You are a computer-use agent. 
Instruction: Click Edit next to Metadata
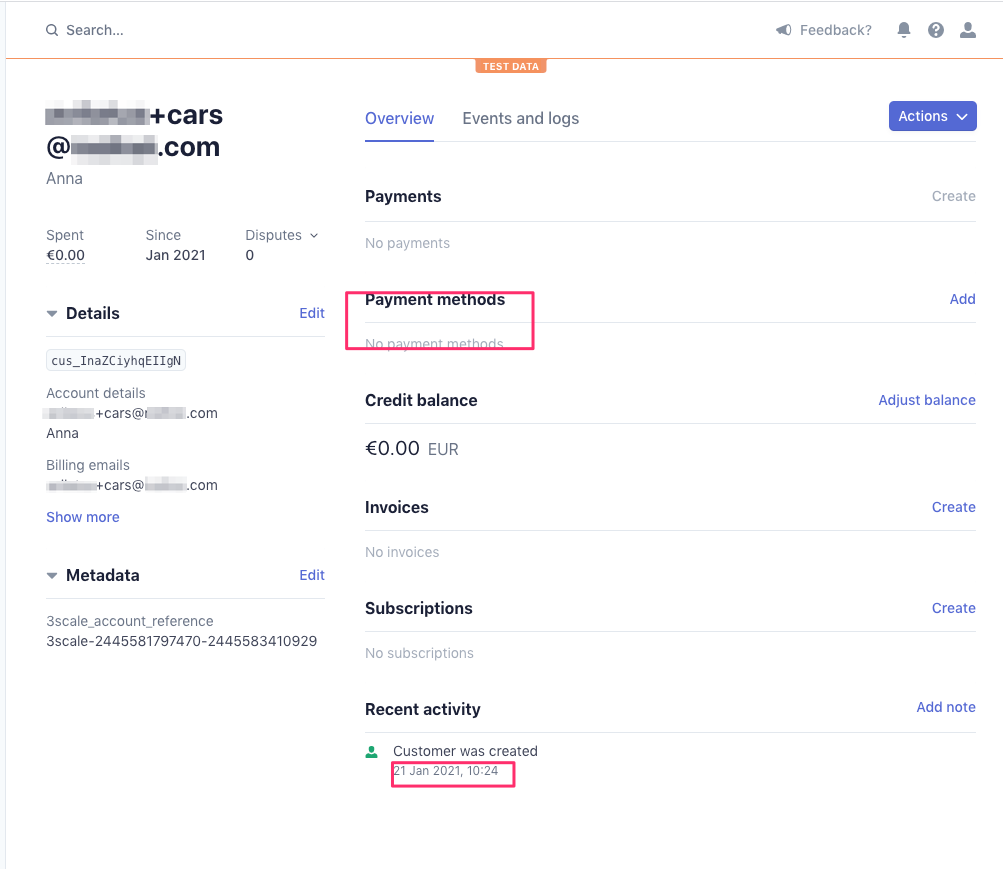pyautogui.click(x=312, y=575)
